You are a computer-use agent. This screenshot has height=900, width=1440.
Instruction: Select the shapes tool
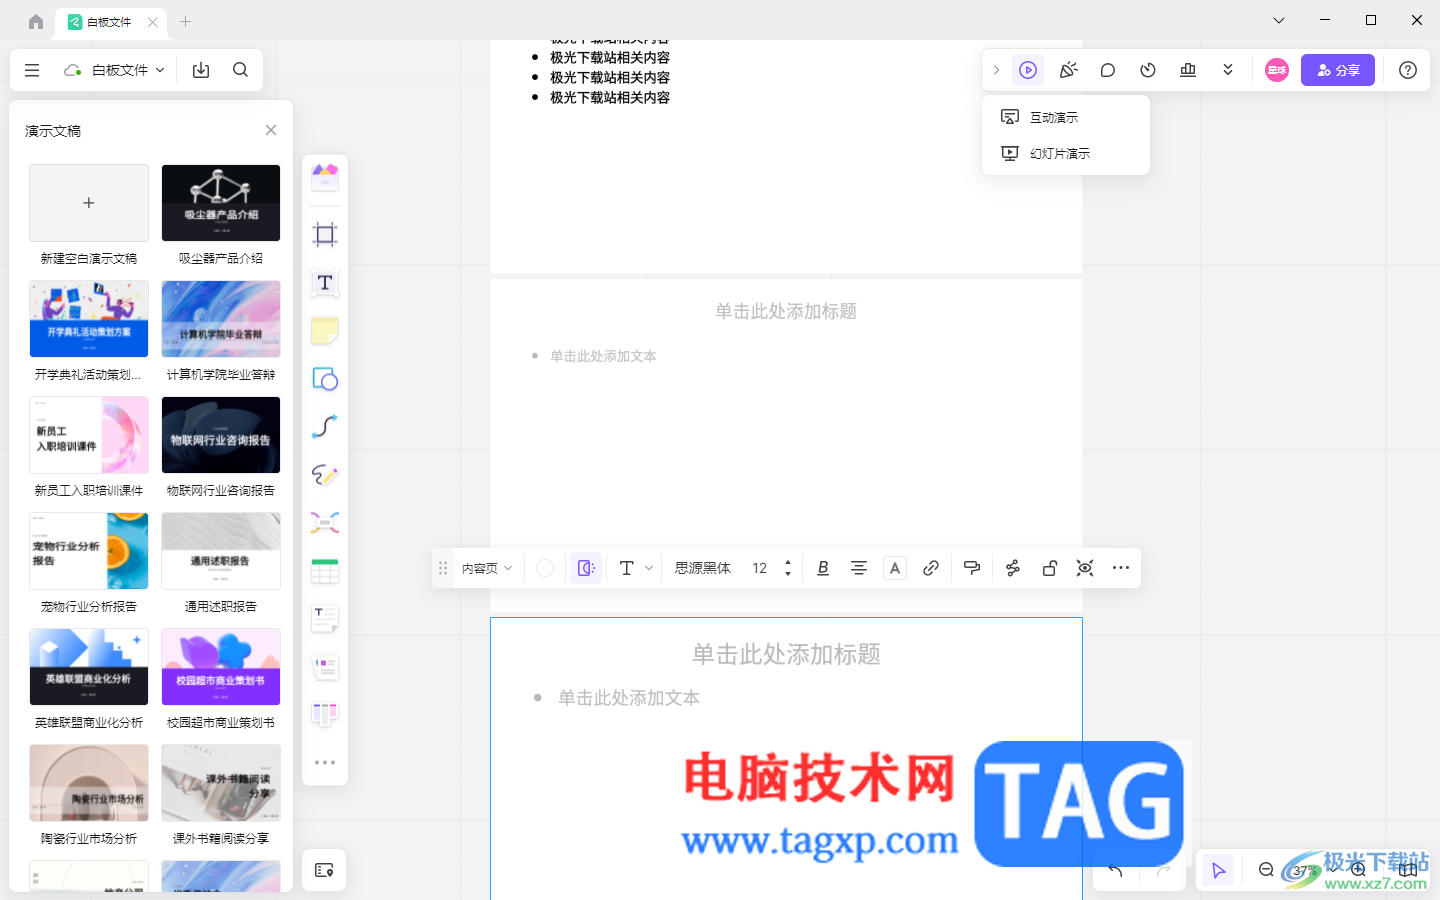325,379
